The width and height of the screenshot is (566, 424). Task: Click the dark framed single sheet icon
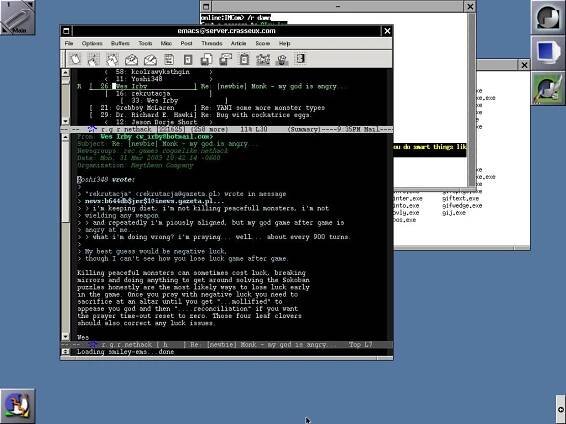tap(188, 59)
